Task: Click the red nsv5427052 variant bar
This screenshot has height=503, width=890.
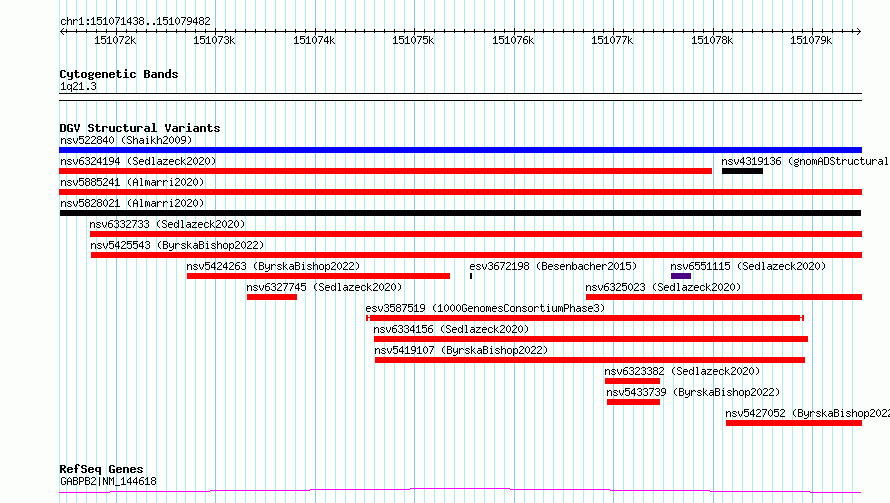Action: pyautogui.click(x=794, y=423)
